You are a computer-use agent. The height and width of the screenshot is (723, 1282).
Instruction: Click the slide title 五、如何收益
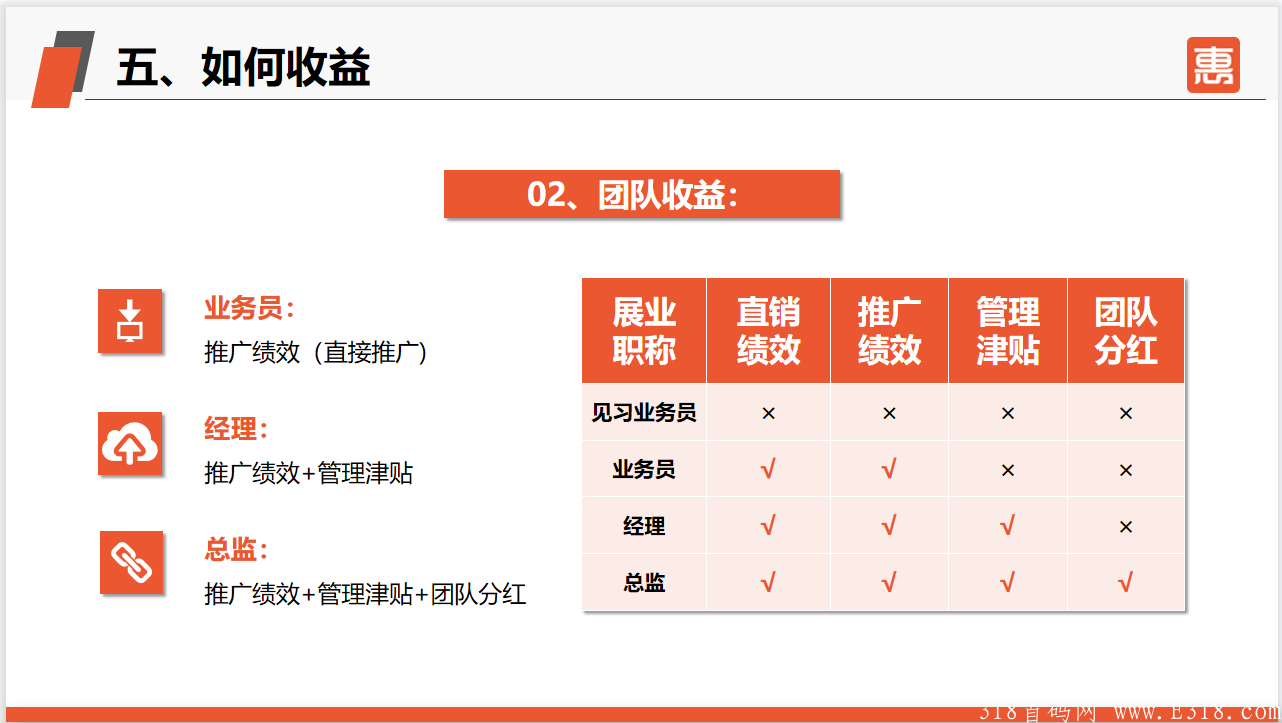(x=243, y=68)
